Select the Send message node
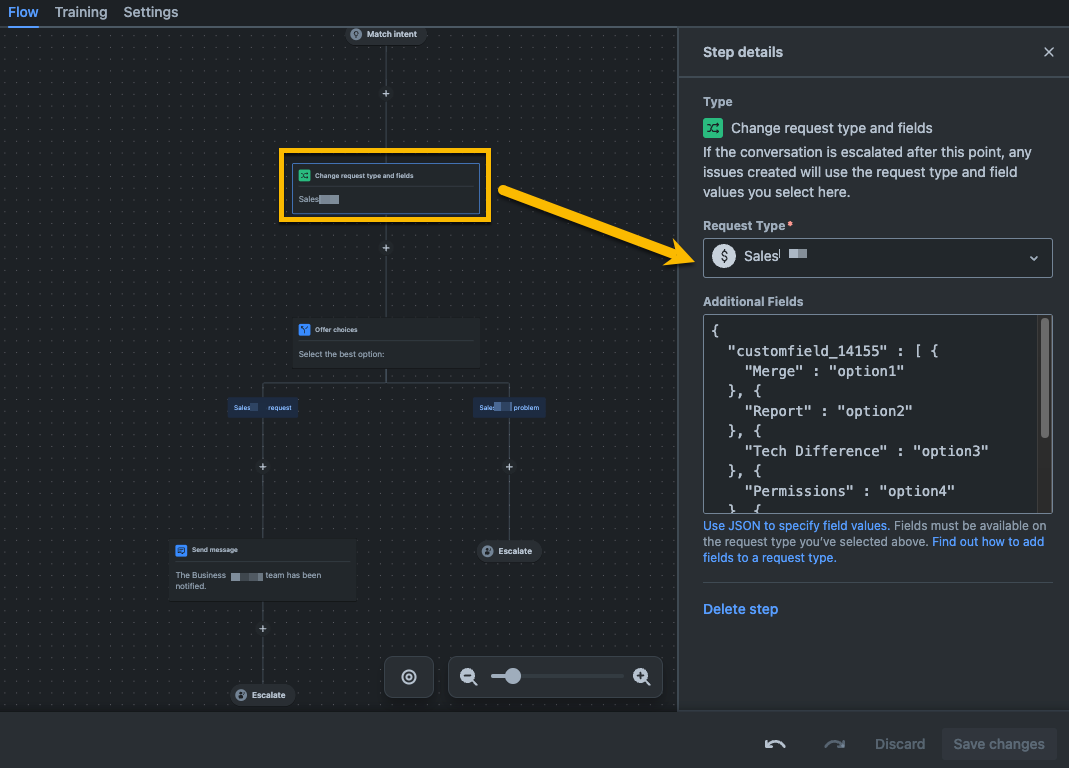 pos(262,570)
